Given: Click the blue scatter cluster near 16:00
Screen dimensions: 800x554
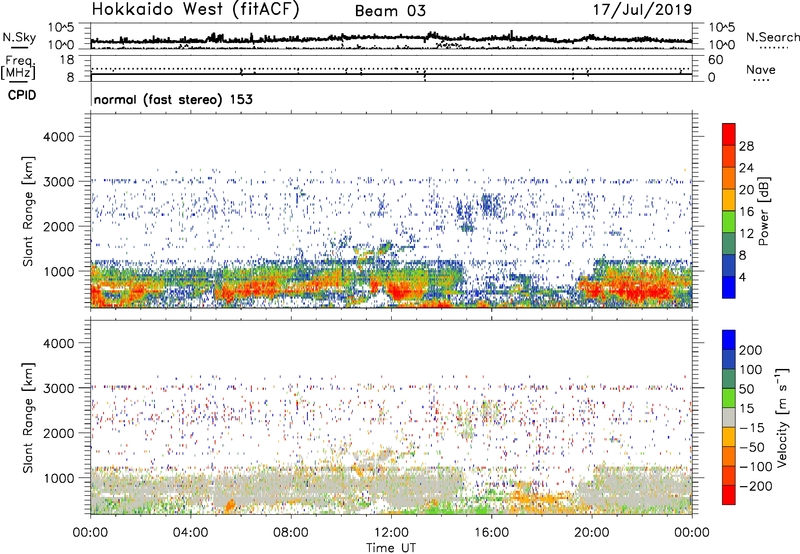Looking at the screenshot, I should [x=491, y=205].
